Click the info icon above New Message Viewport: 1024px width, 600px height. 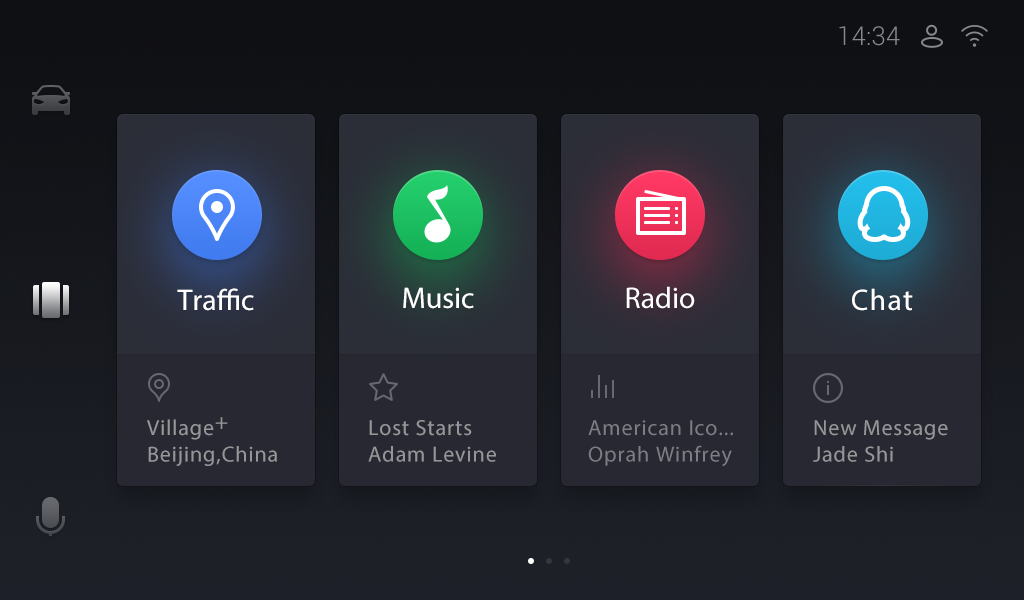pyautogui.click(x=827, y=388)
